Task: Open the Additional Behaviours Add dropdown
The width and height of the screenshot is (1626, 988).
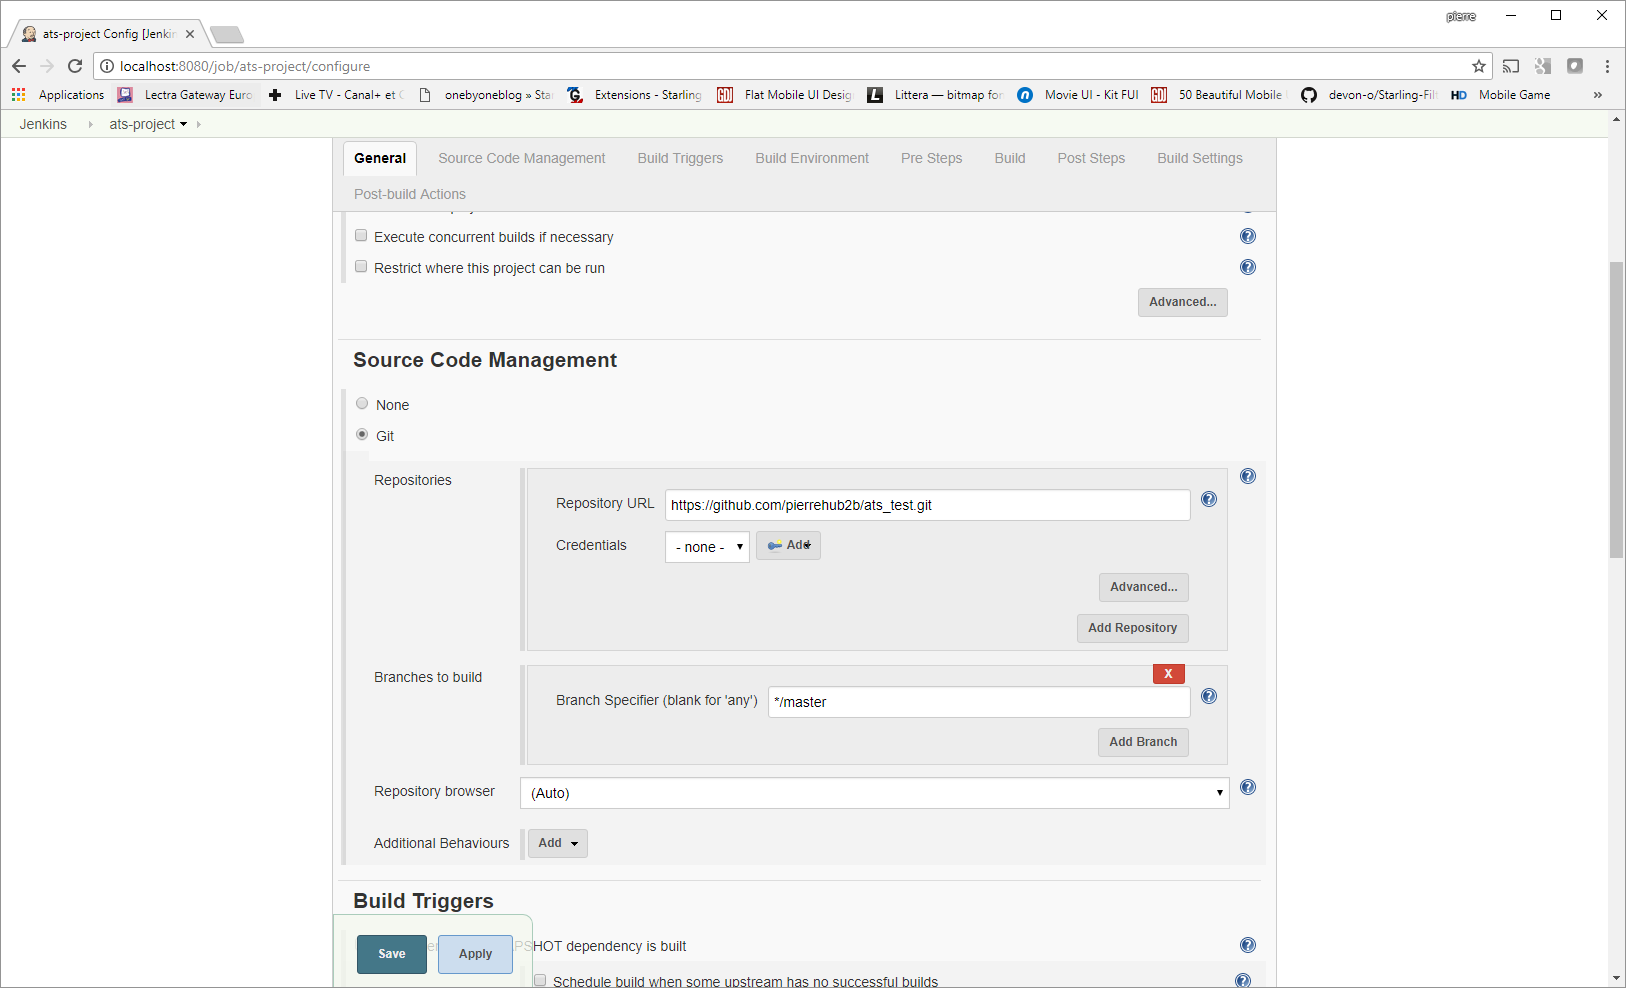Action: coord(558,843)
